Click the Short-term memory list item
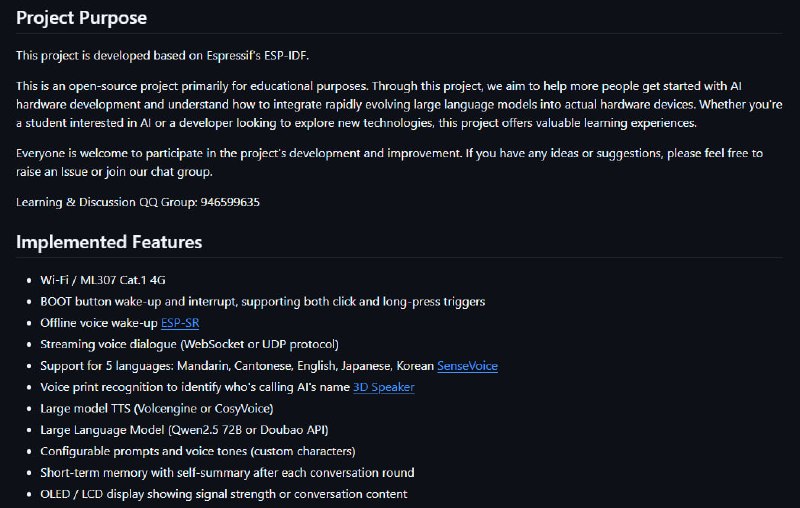 (227, 473)
